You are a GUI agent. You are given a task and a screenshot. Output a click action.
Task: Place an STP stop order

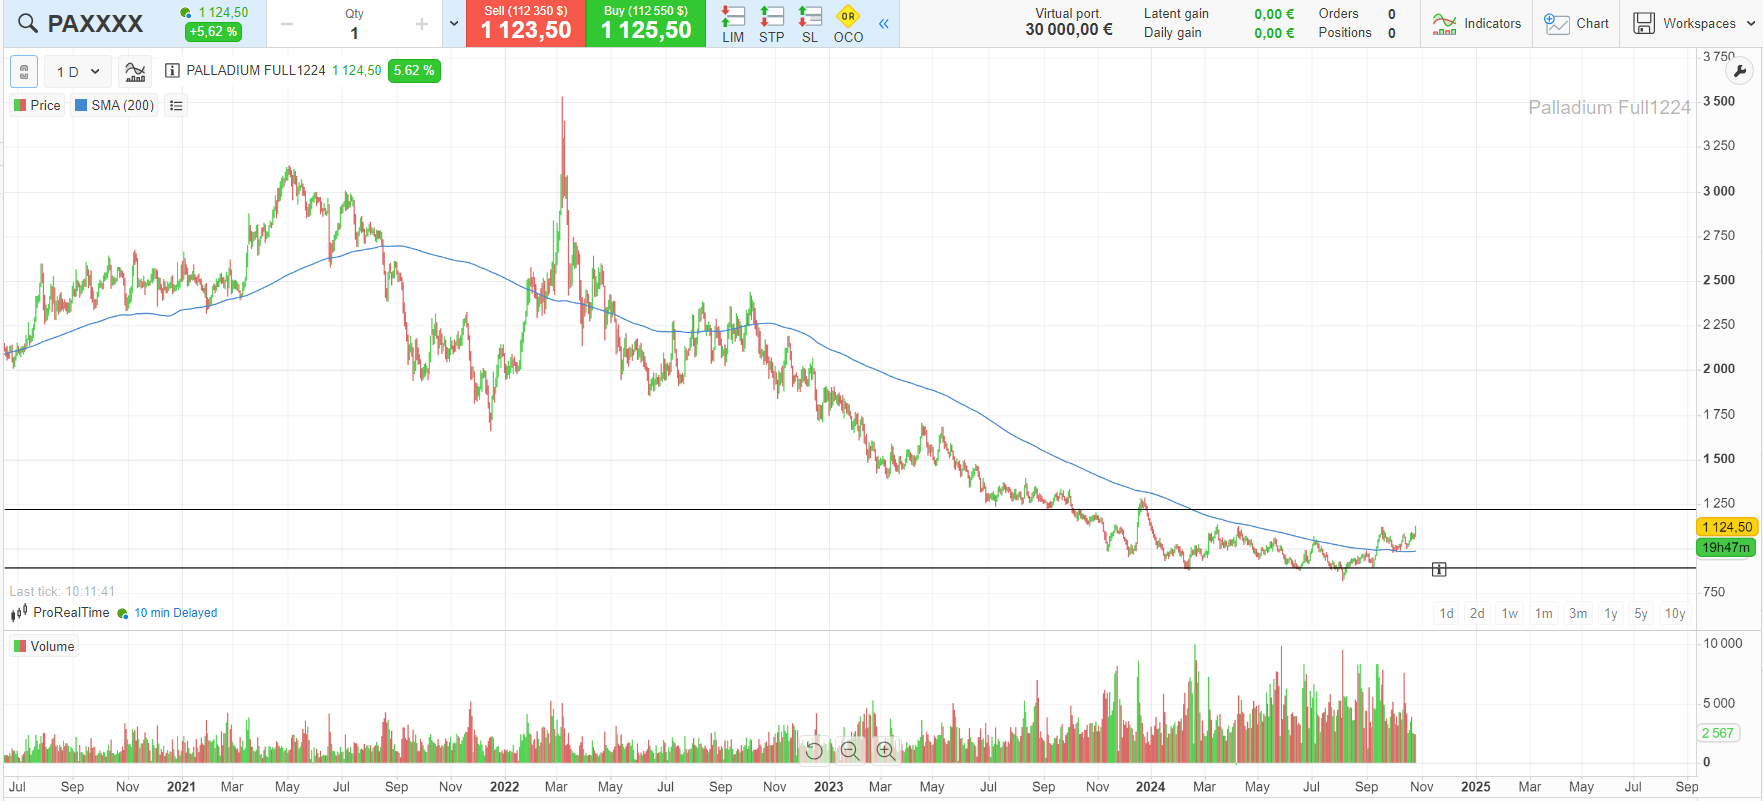point(771,24)
